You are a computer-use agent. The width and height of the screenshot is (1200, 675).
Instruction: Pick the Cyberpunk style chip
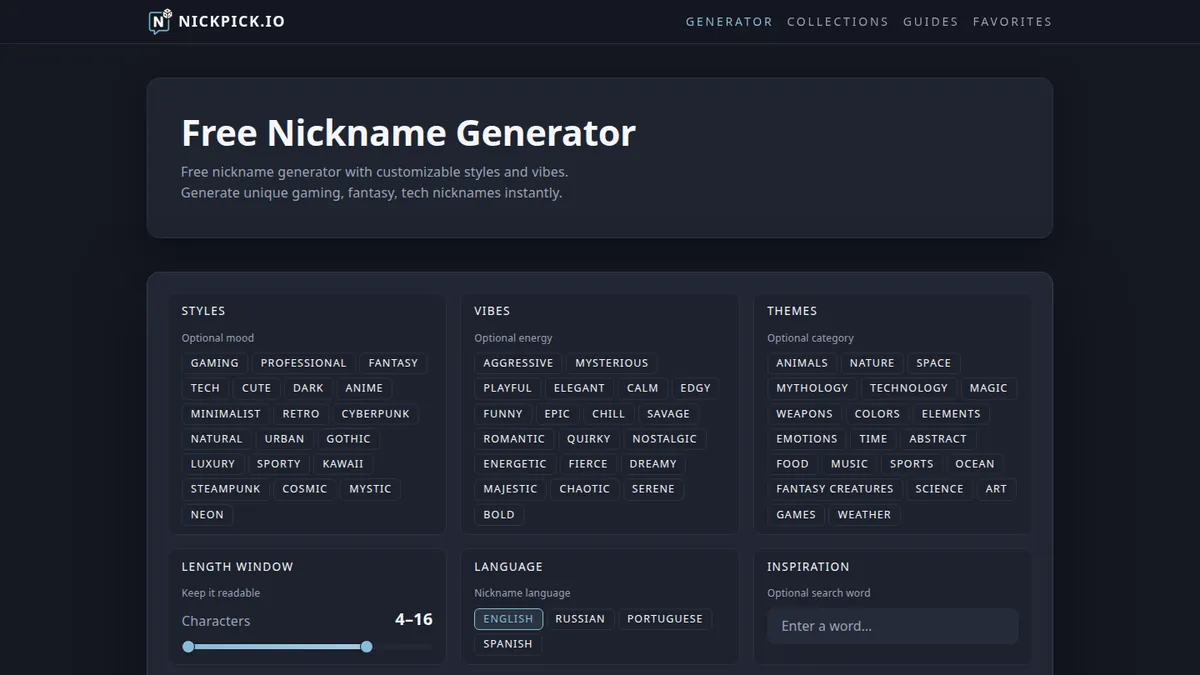(375, 414)
